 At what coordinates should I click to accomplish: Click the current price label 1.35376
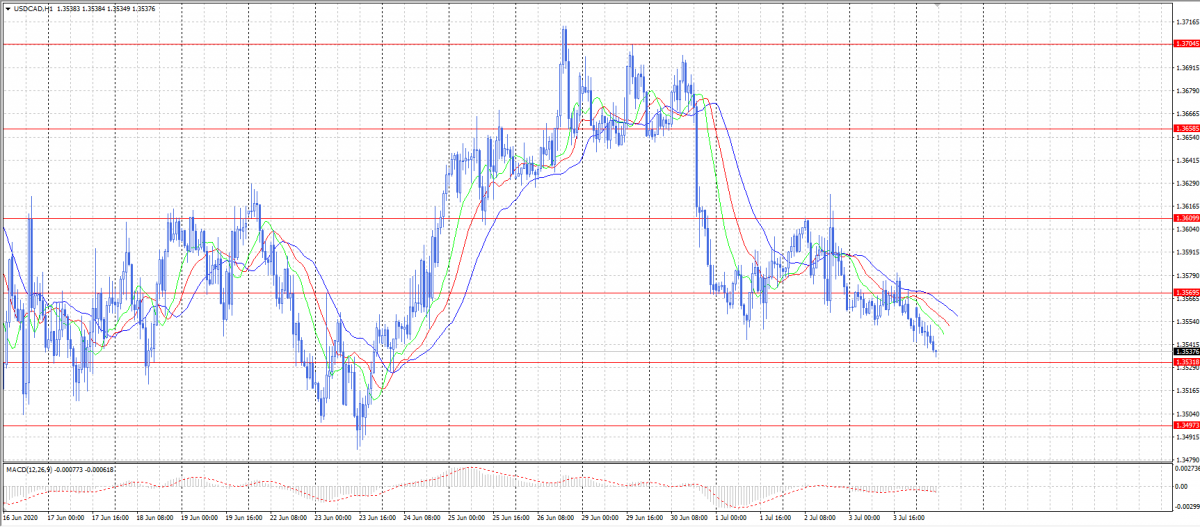point(1186,352)
